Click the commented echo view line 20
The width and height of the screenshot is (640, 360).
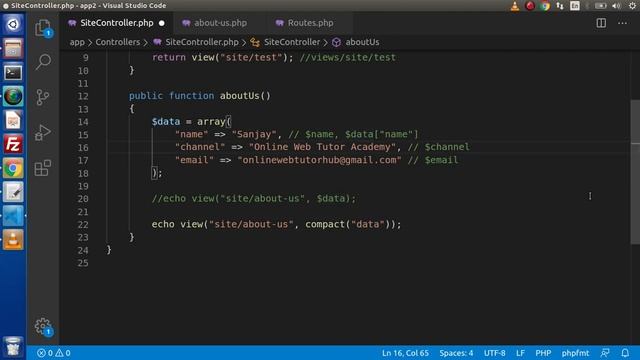[x=253, y=198]
